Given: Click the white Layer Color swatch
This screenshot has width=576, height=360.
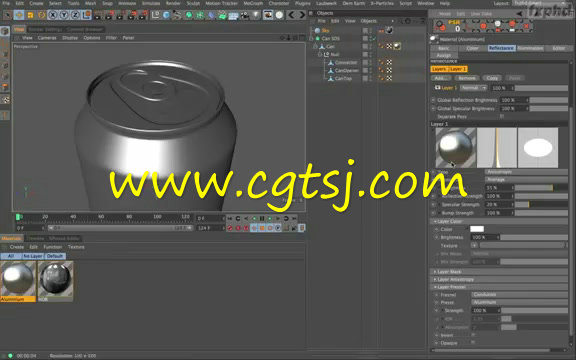Looking at the screenshot, I should (477, 229).
